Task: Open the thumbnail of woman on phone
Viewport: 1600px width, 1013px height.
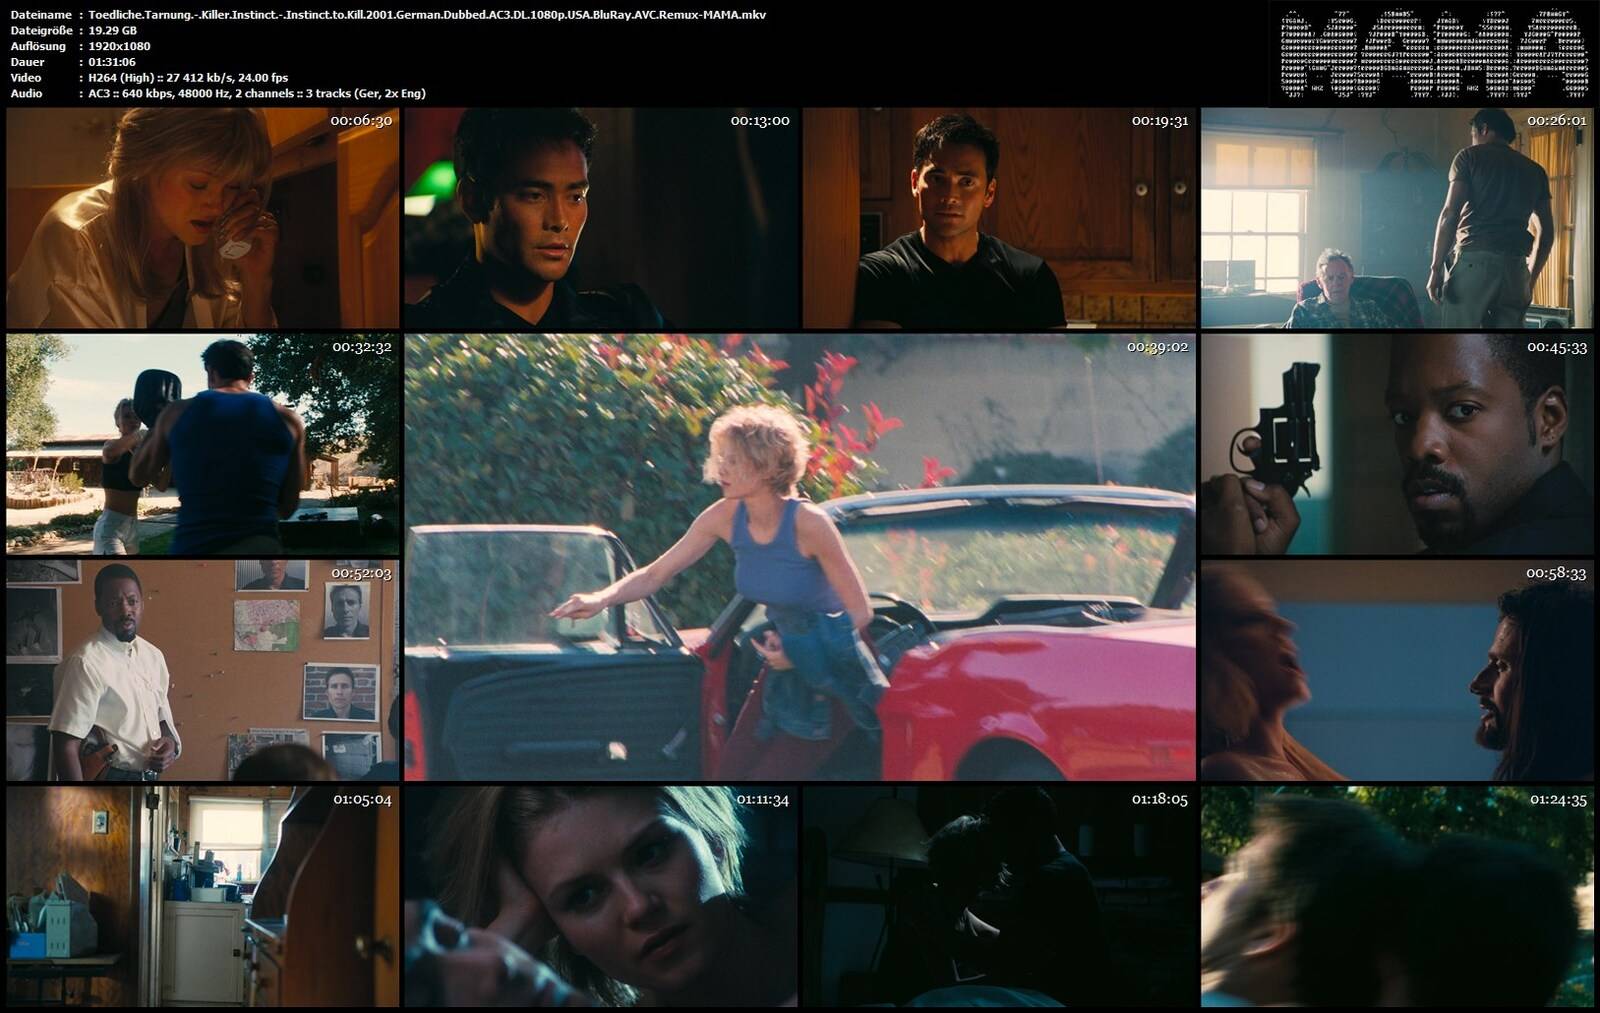Action: click(x=202, y=218)
